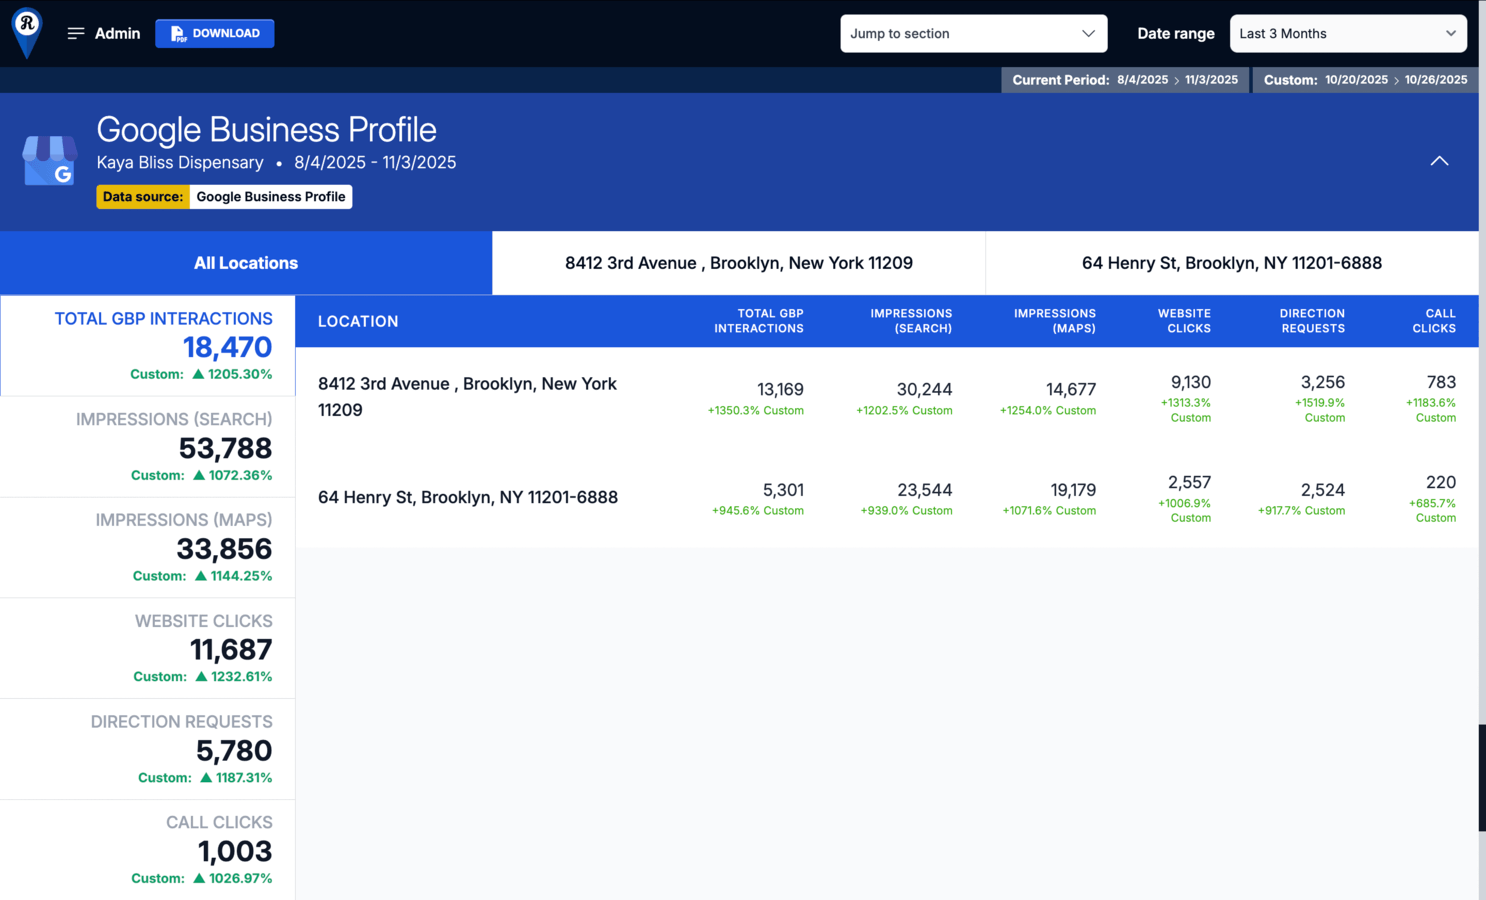Select the Direction Requests metric card
1486x900 pixels.
148,750
